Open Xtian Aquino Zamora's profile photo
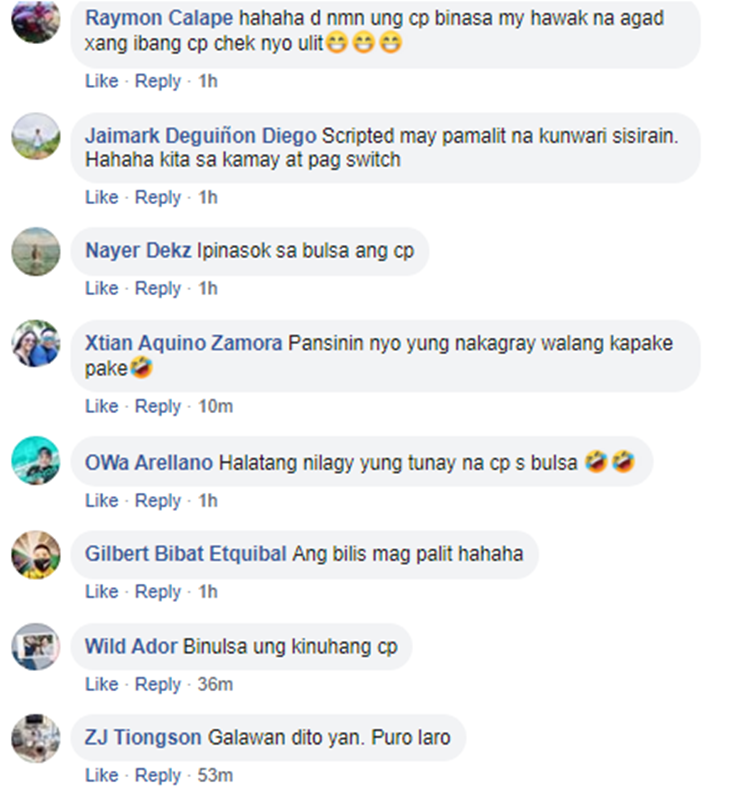 click(36, 343)
